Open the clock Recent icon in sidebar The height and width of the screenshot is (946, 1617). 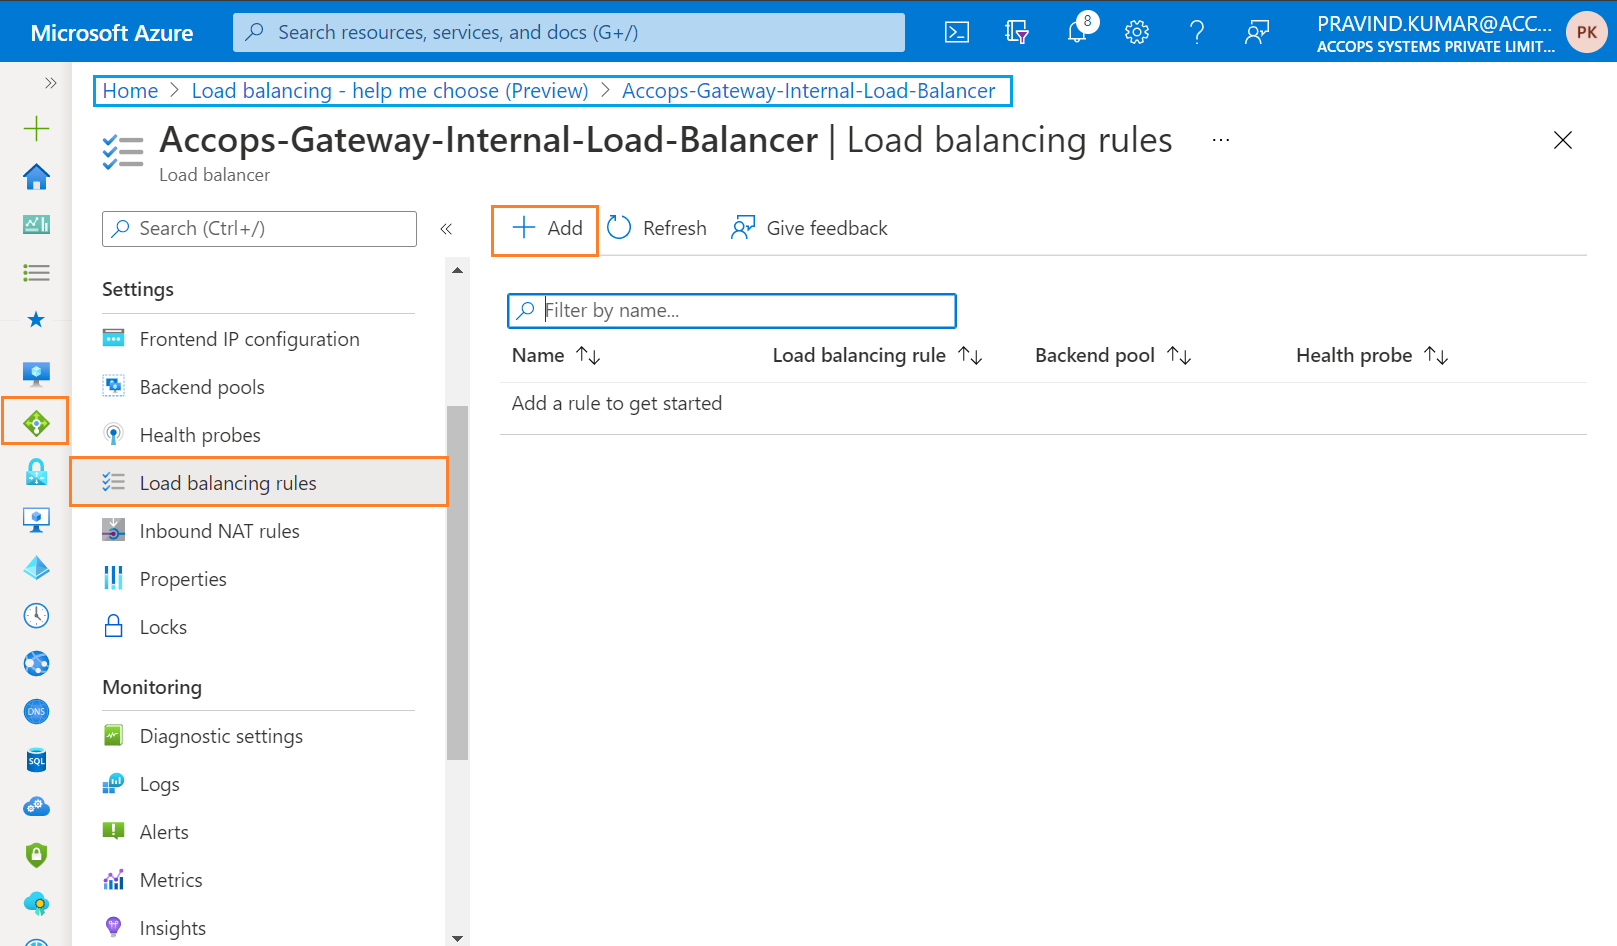36,615
